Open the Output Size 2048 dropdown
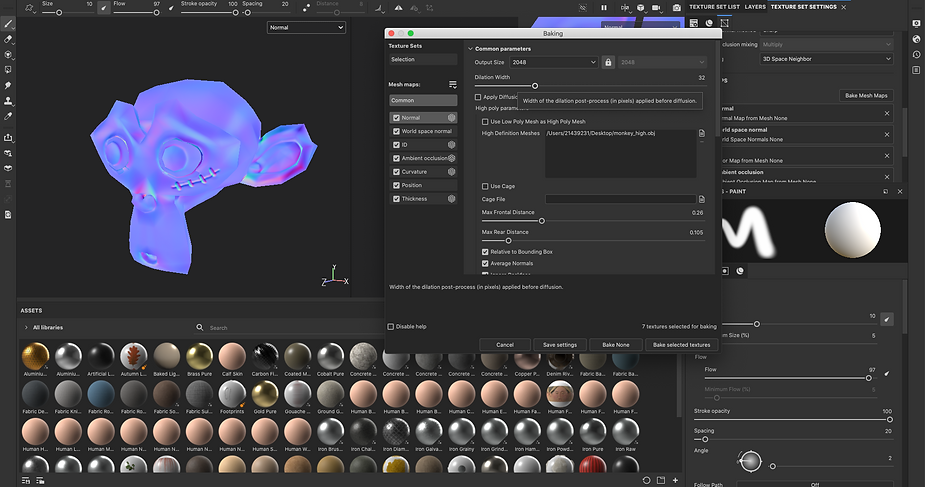 pyautogui.click(x=554, y=62)
